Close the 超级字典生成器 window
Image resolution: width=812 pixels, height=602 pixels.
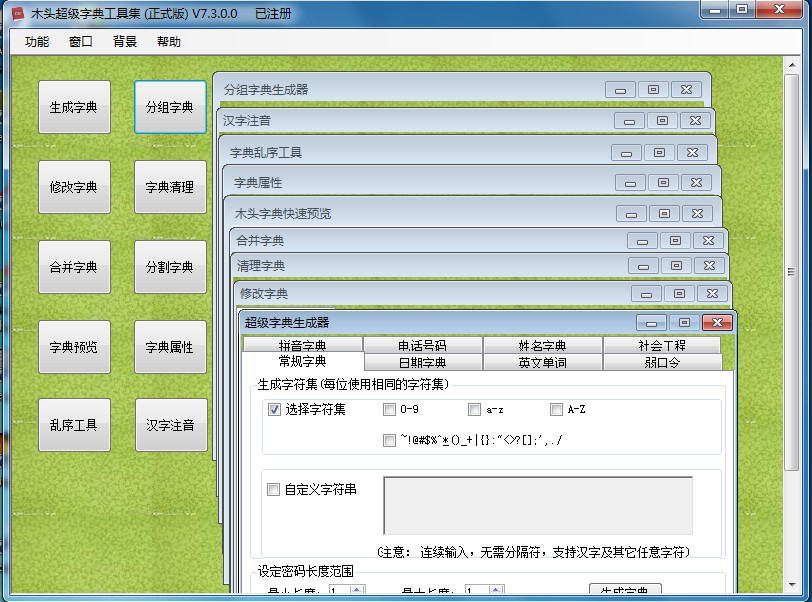coord(717,323)
